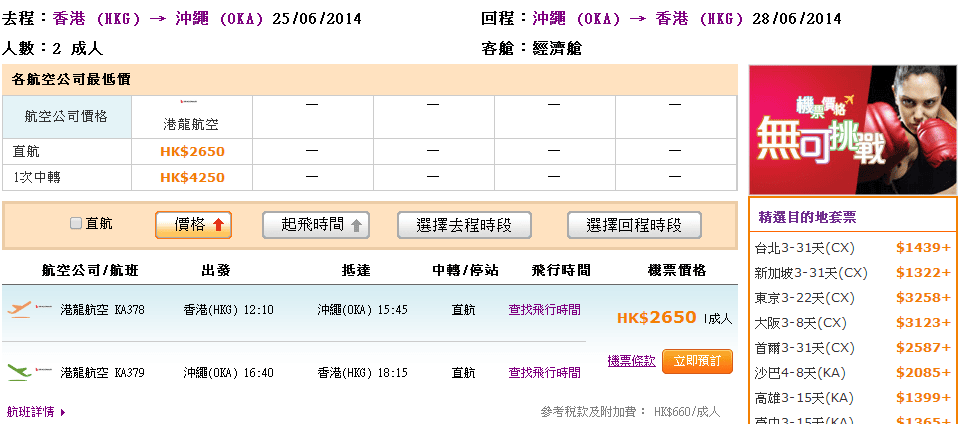Click 查找飛行時間 for flight KA378
Image resolution: width=962 pixels, height=424 pixels.
pyautogui.click(x=544, y=310)
